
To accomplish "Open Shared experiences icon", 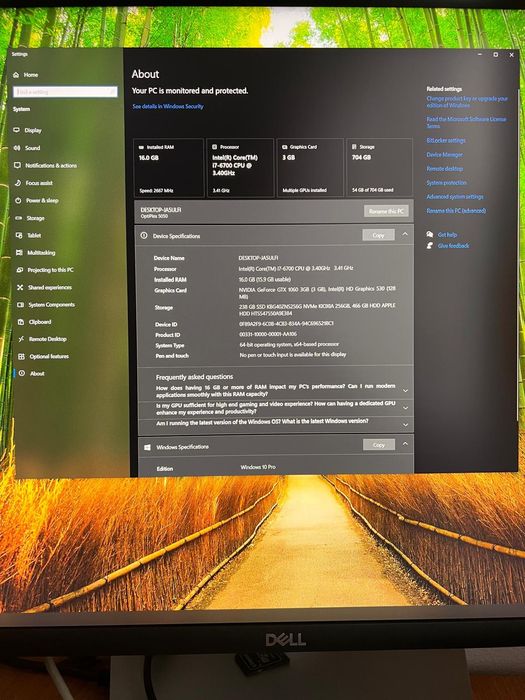I will click(20, 288).
